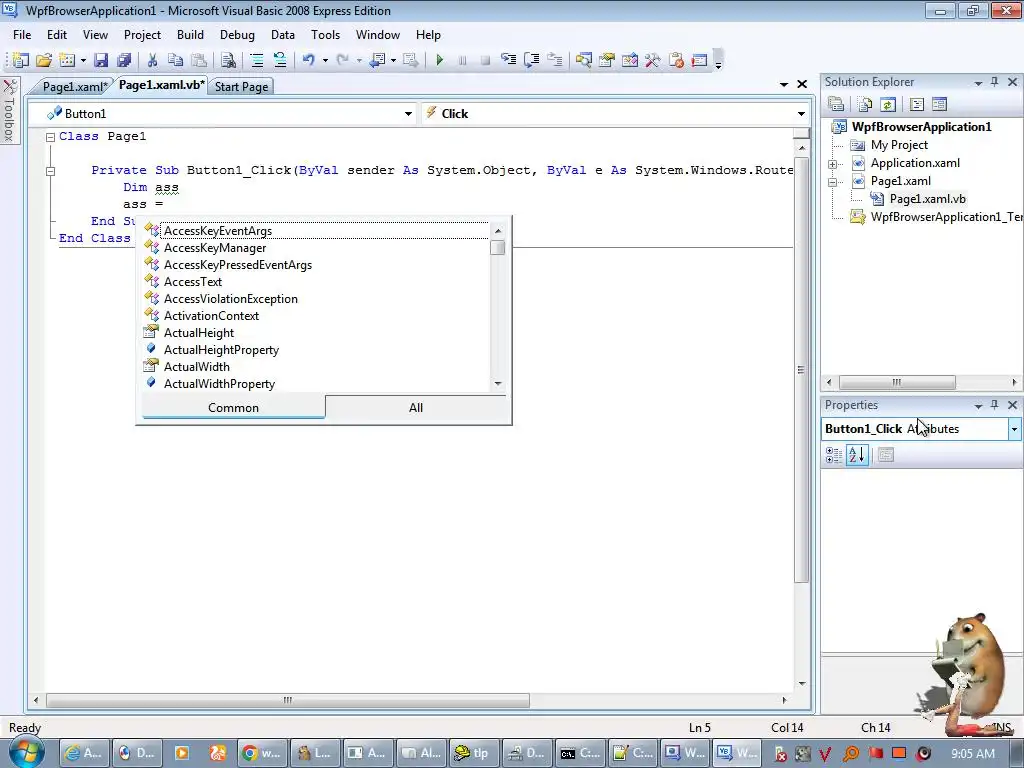
Task: Click the Windows Start orb
Action: pyautogui.click(x=26, y=751)
